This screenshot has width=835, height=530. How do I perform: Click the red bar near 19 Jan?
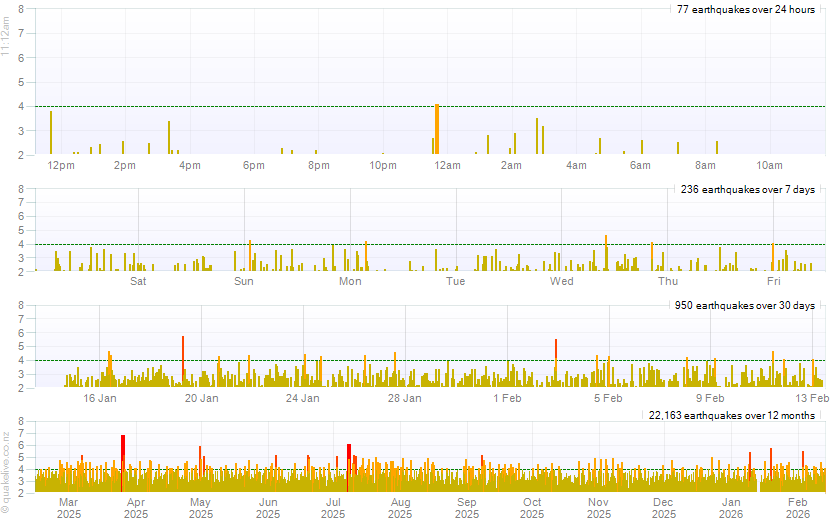(x=183, y=360)
